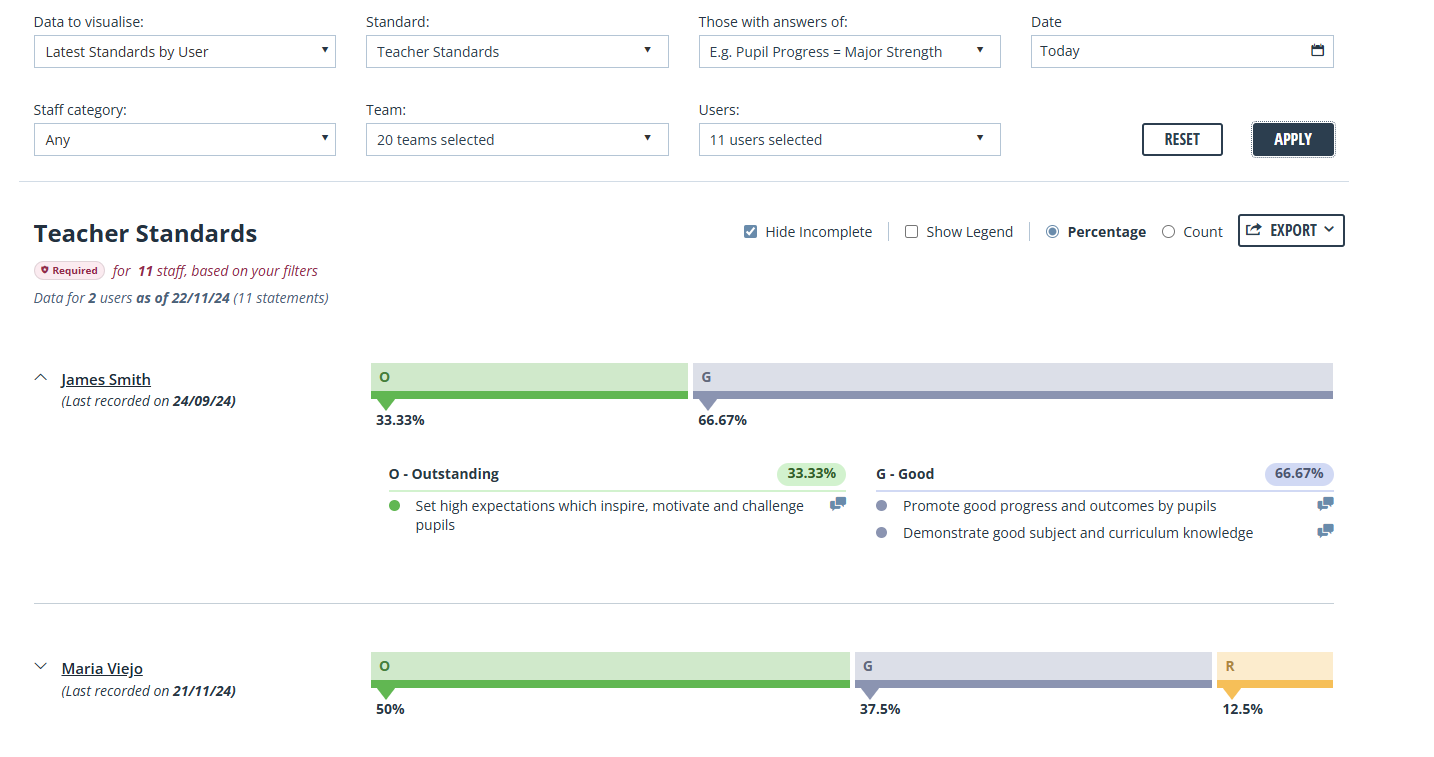Viewport: 1434px width, 757px height.
Task: Enable the Show Legend checkbox
Action: click(x=911, y=232)
